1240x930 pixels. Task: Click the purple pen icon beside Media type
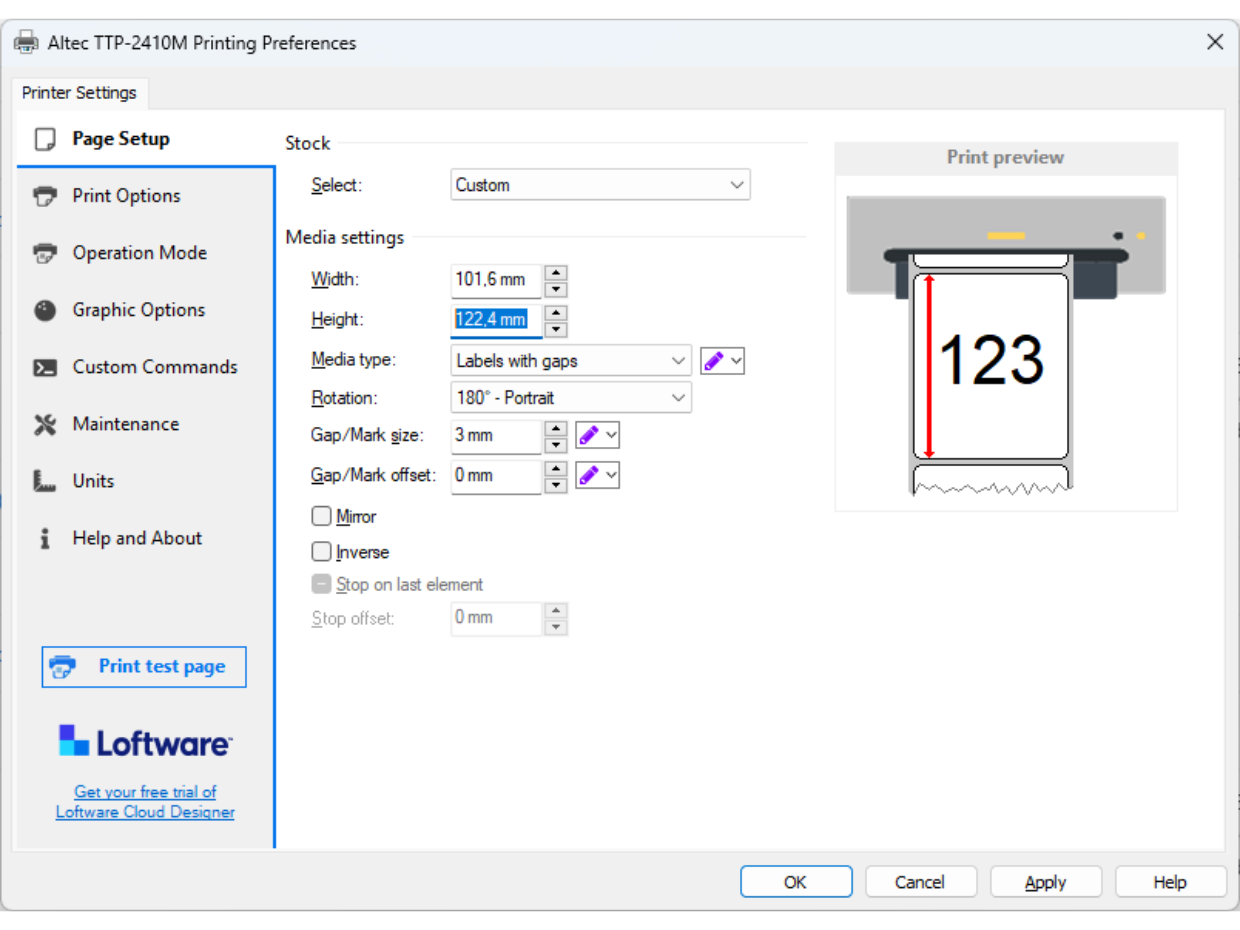point(713,361)
